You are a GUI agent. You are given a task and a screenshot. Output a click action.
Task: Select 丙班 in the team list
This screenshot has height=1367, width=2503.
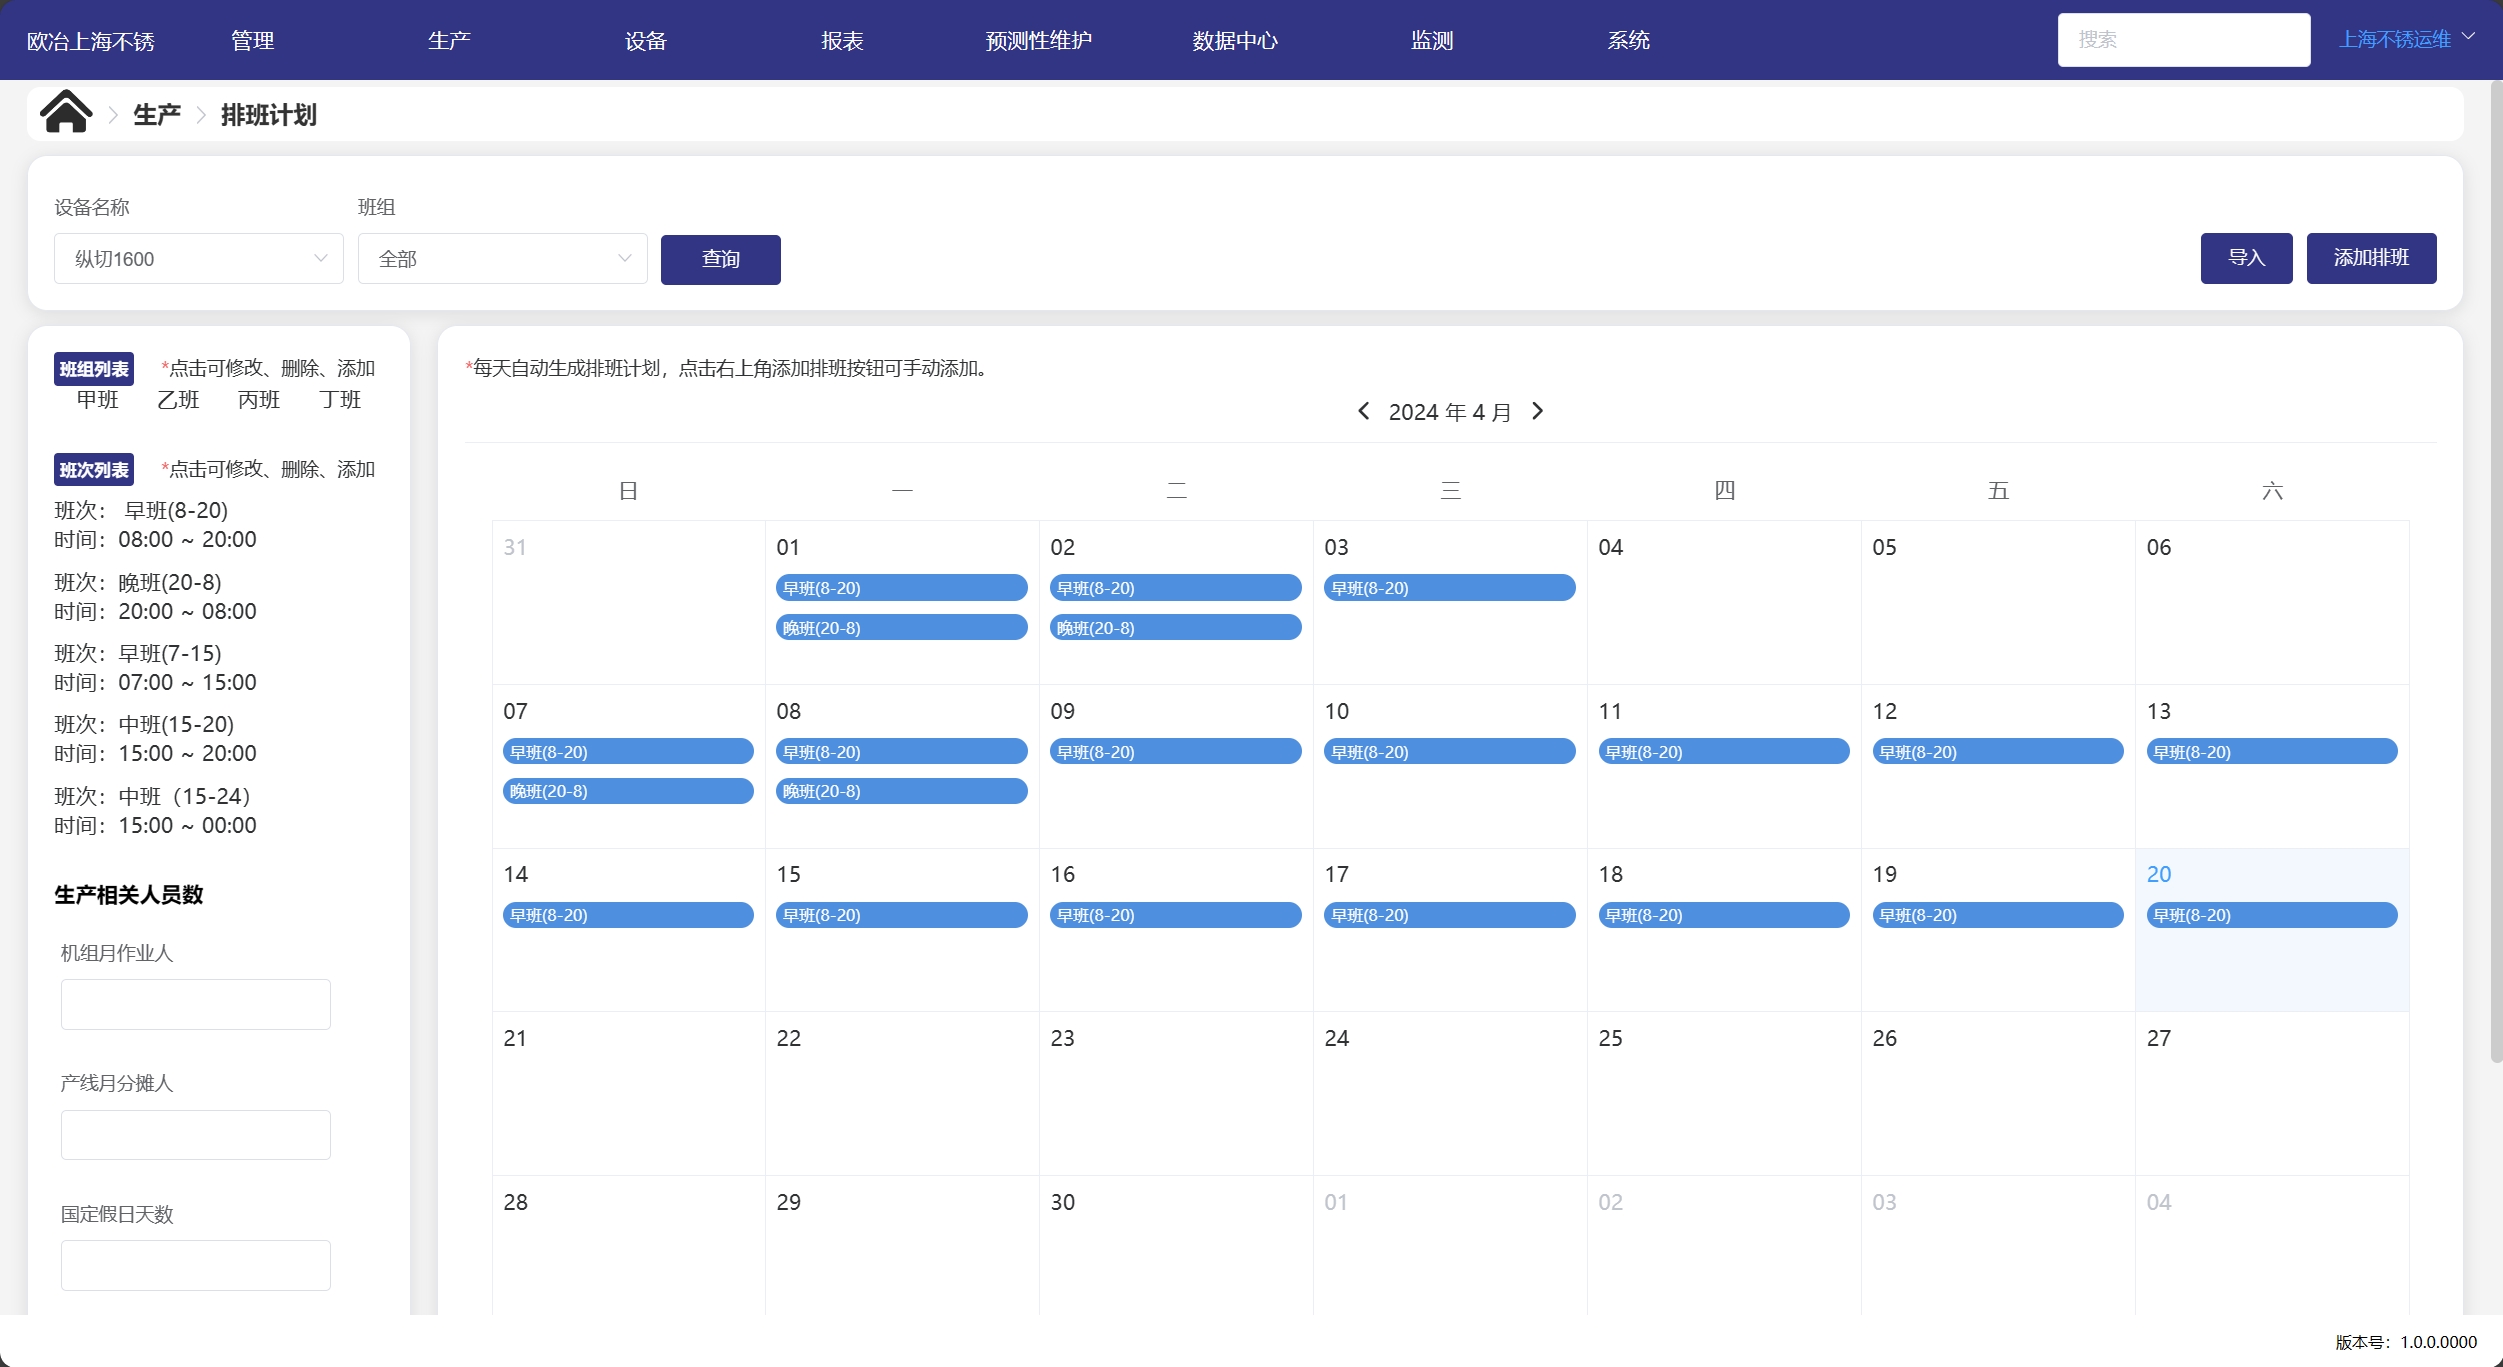pos(259,400)
